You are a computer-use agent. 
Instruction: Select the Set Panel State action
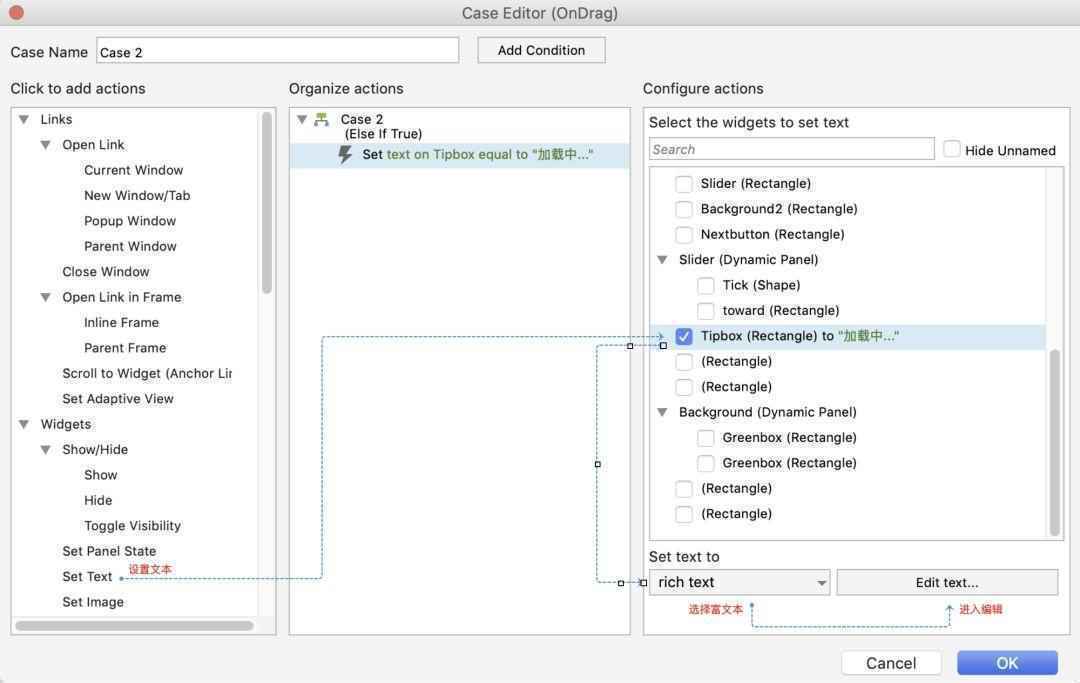[109, 551]
